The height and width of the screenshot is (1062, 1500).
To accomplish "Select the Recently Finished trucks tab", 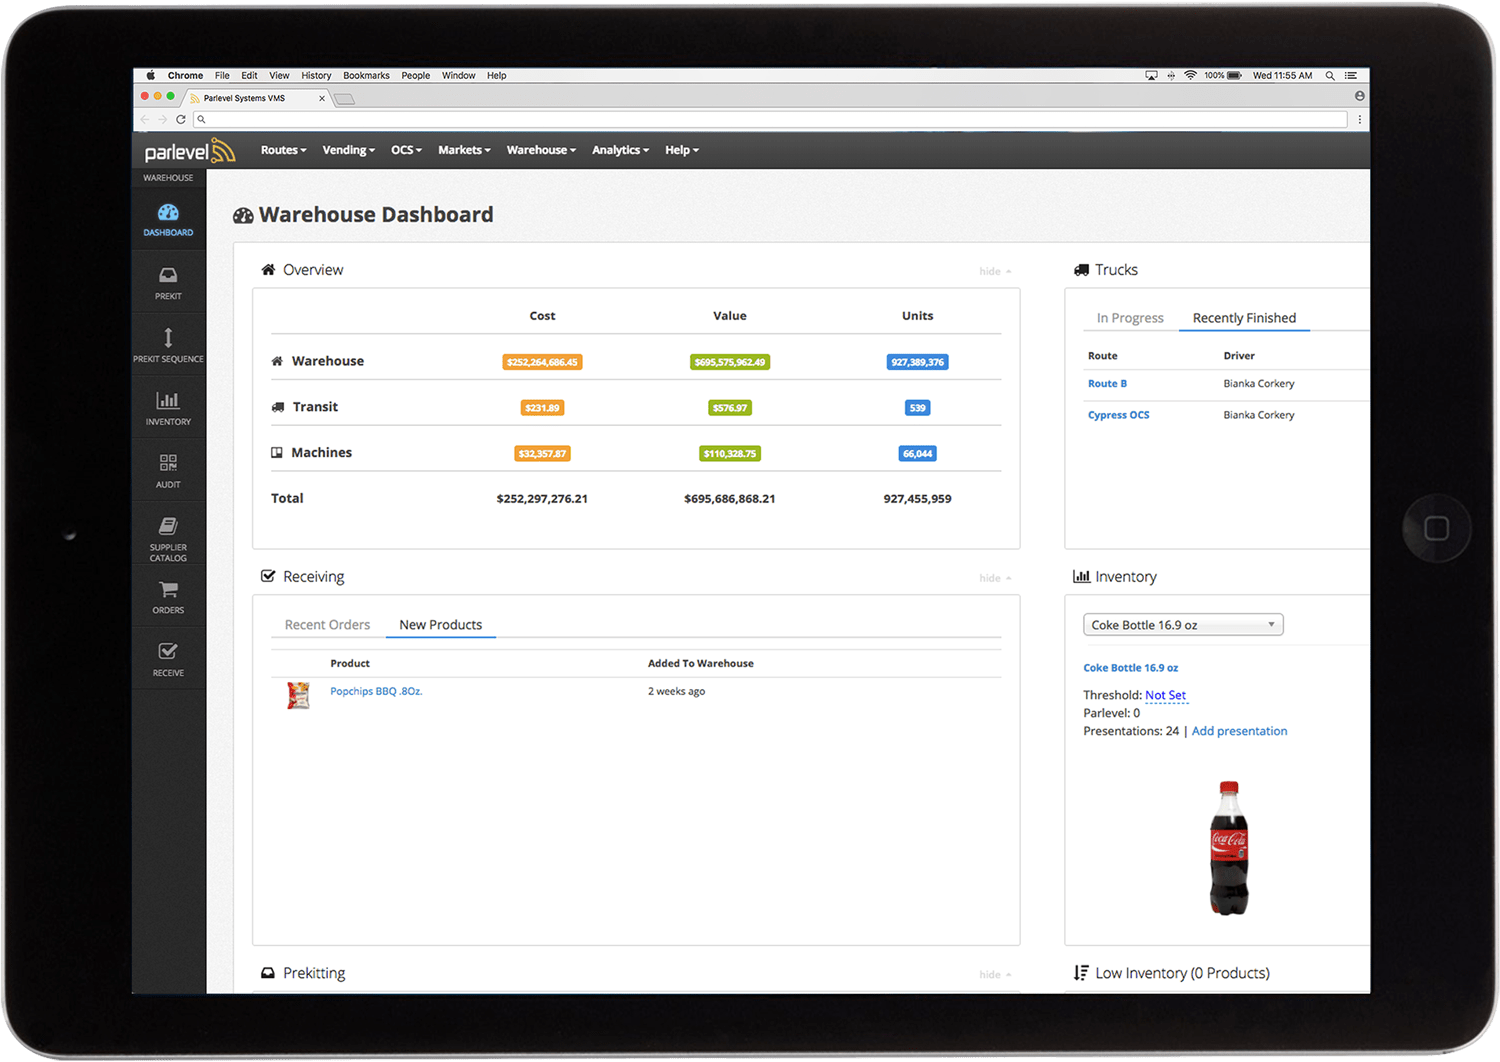I will pos(1244,318).
